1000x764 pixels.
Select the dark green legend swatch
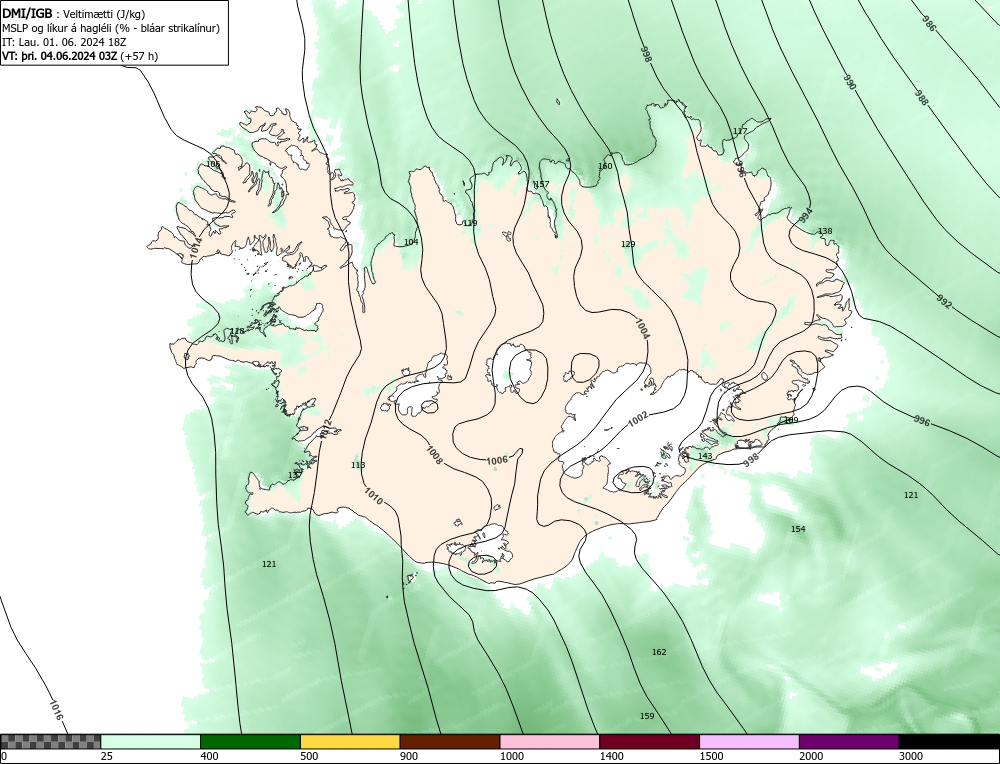click(250, 742)
